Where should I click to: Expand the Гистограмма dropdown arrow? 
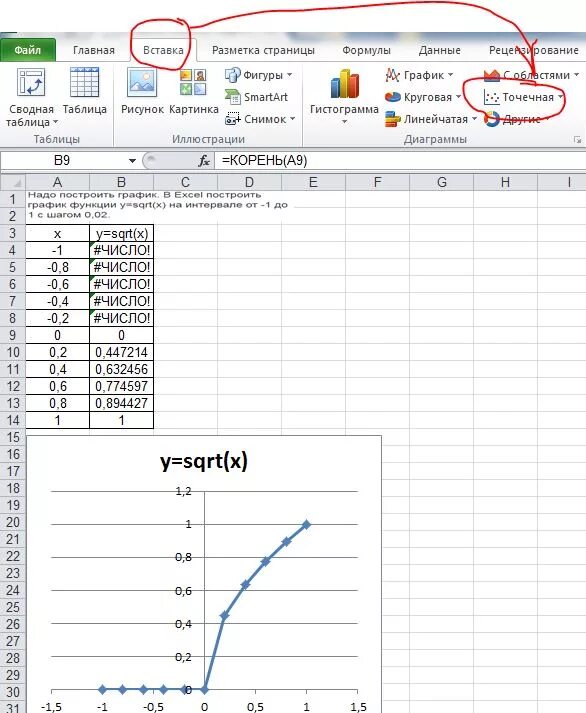344,122
